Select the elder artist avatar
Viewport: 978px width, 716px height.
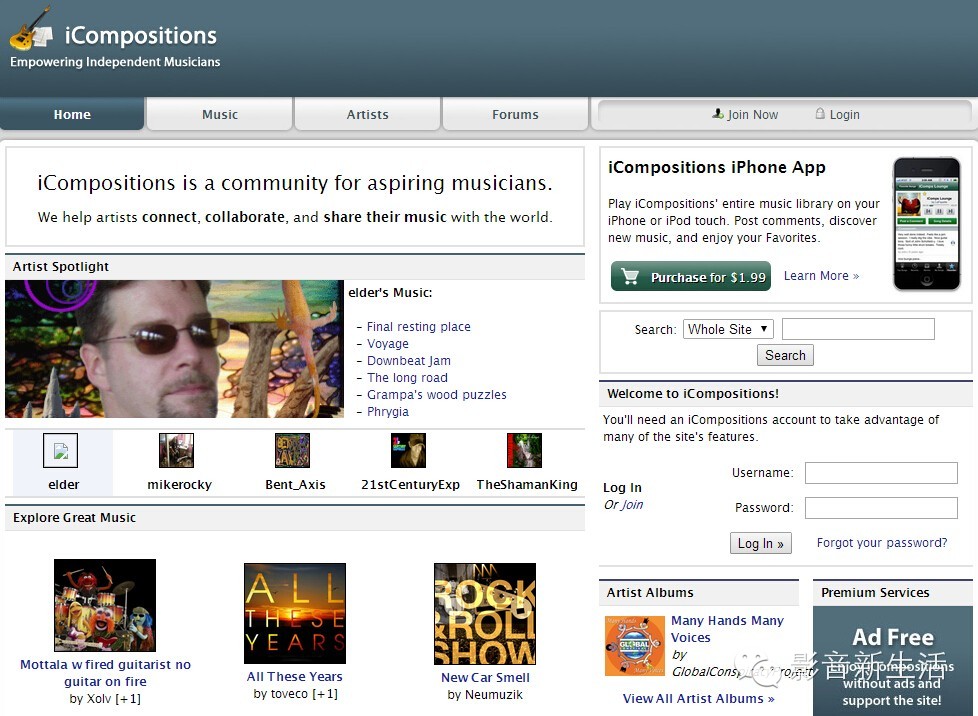click(60, 451)
